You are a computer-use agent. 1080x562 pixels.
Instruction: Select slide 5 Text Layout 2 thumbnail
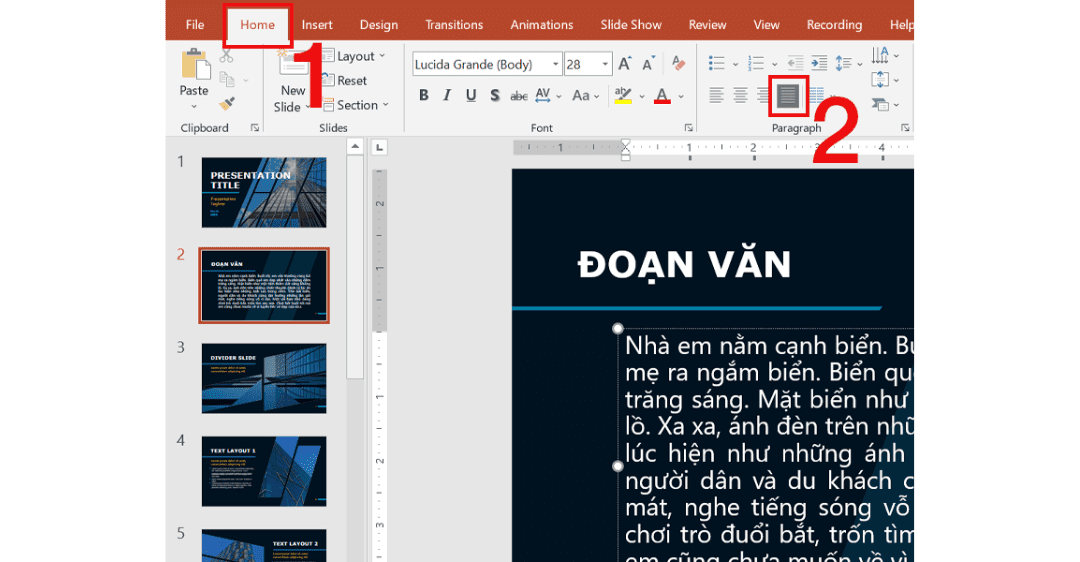264,545
